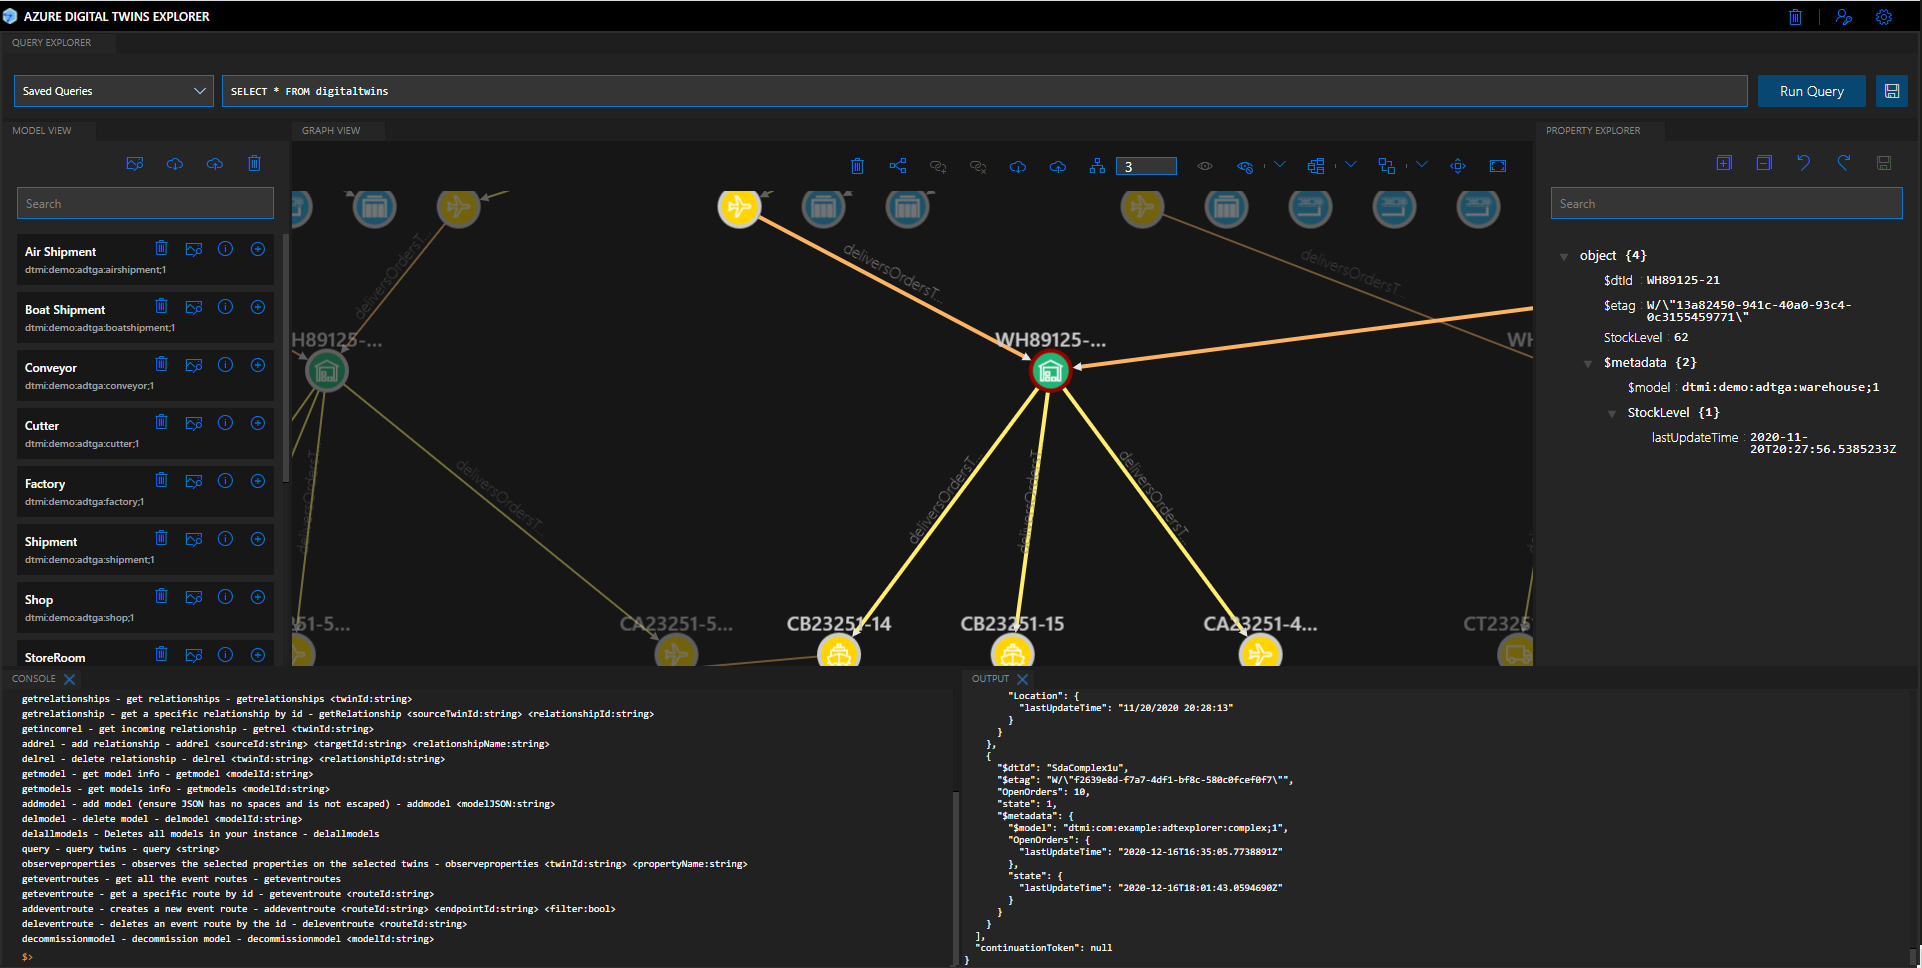Save the current query with floppy icon
The width and height of the screenshot is (1922, 968).
pyautogui.click(x=1892, y=91)
